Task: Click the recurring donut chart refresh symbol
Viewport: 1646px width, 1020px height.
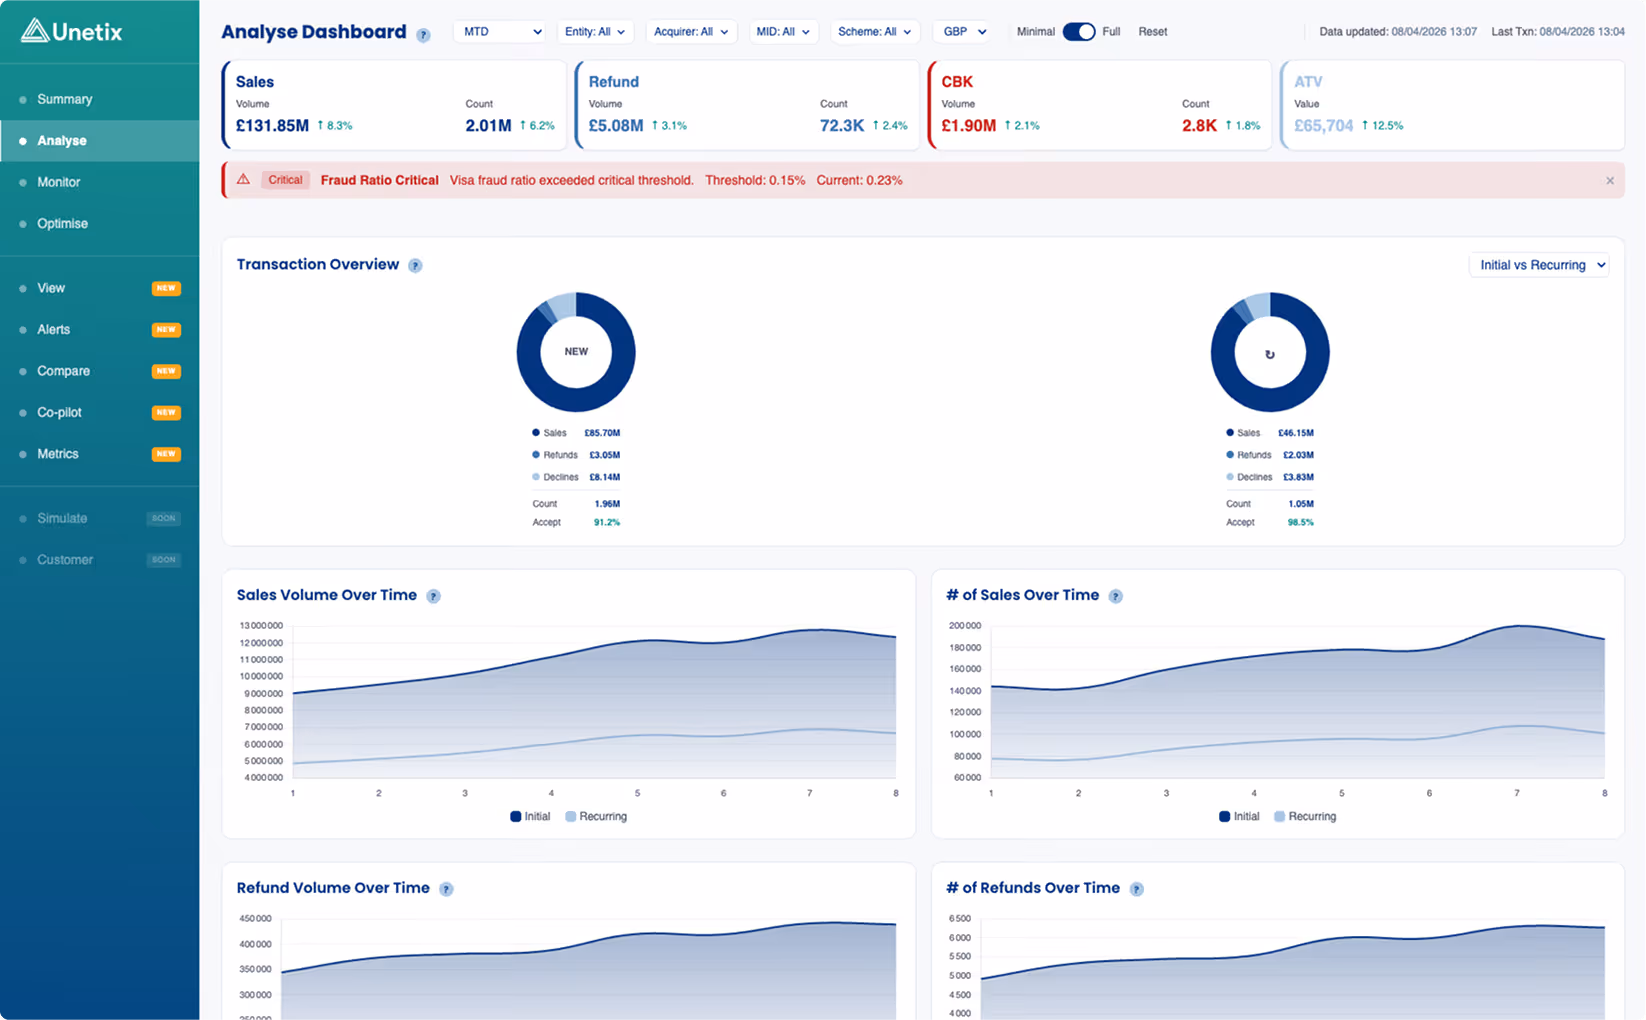Action: coord(1270,354)
